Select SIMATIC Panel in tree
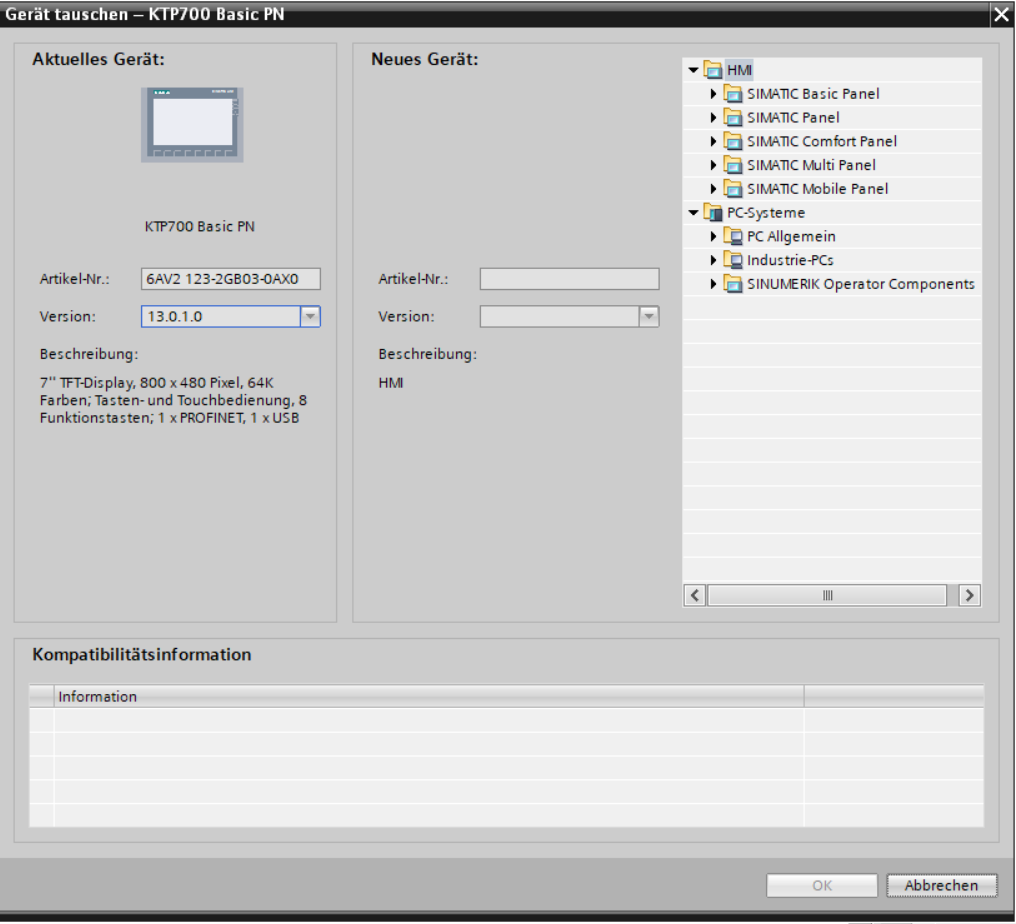This screenshot has width=1016, height=924. [793, 118]
